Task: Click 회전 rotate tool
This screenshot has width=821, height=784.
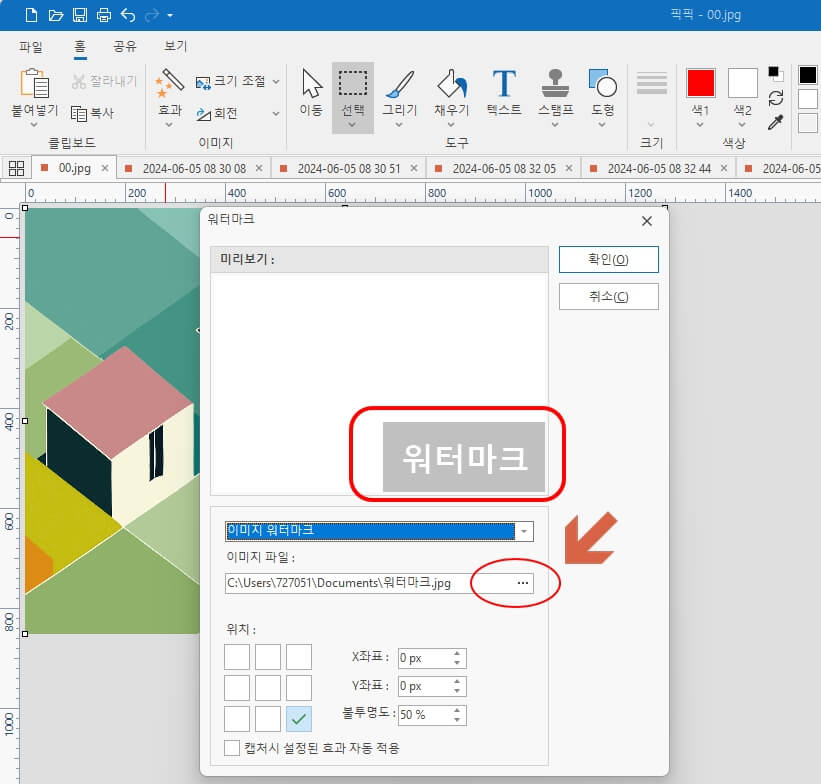Action: pos(217,113)
